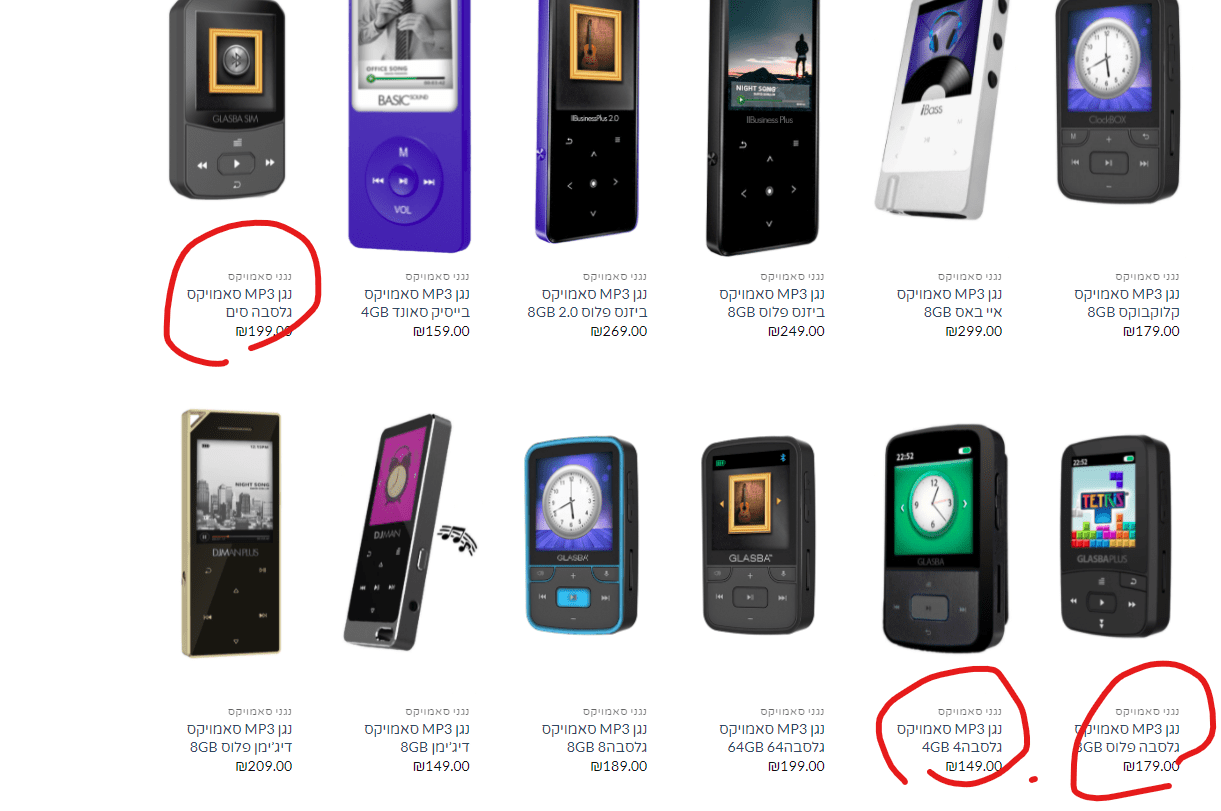Open the דיג'ימן פלוס 8GB product link

(240, 738)
